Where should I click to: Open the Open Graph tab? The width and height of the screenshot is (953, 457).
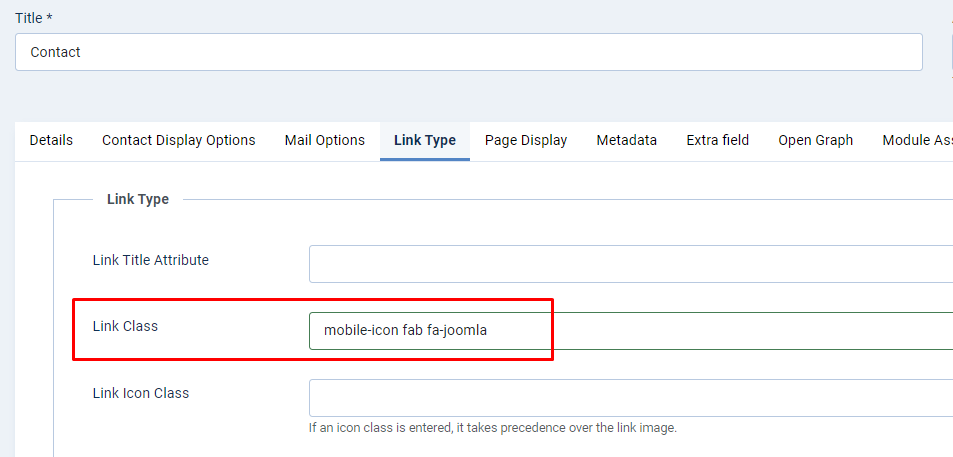[816, 140]
